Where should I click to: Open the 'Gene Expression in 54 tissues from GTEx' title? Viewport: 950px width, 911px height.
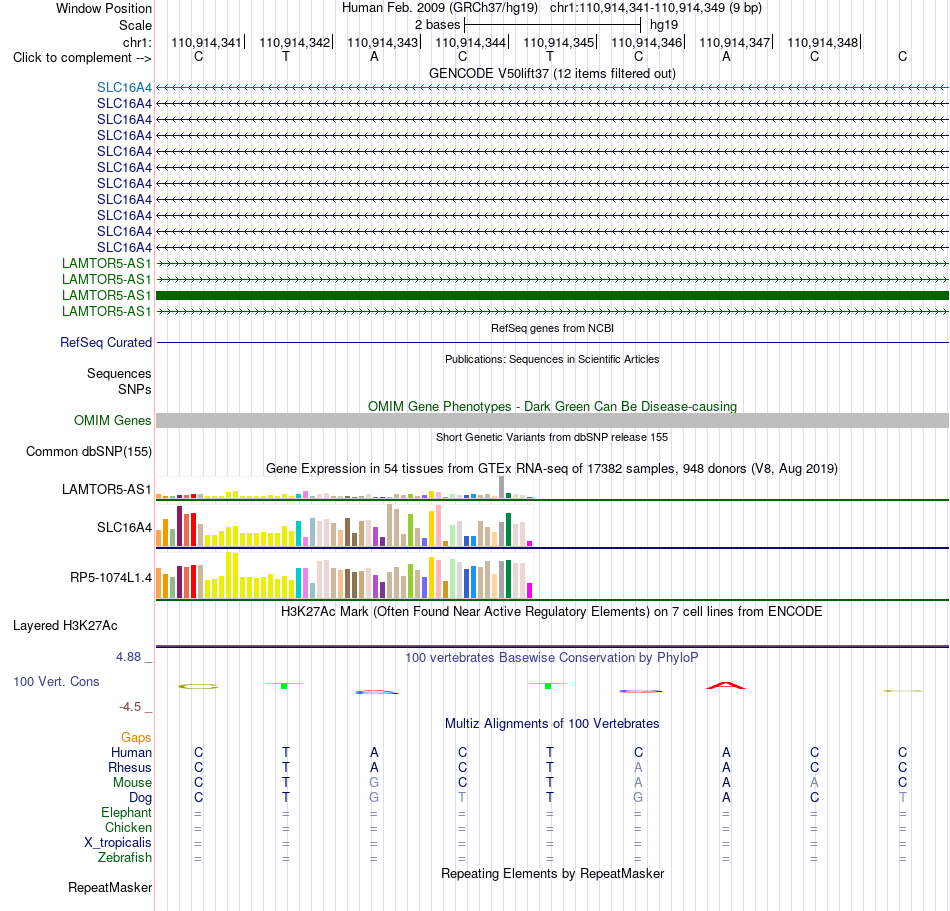(552, 468)
